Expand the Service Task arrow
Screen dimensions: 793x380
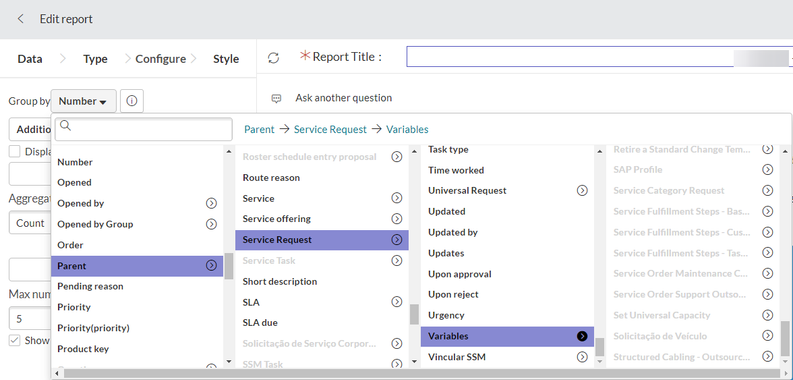(x=397, y=261)
